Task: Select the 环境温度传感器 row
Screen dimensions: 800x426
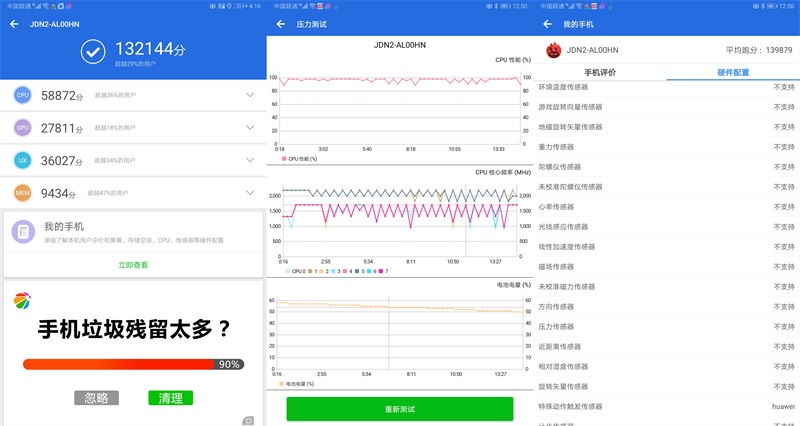Action: 667,87
